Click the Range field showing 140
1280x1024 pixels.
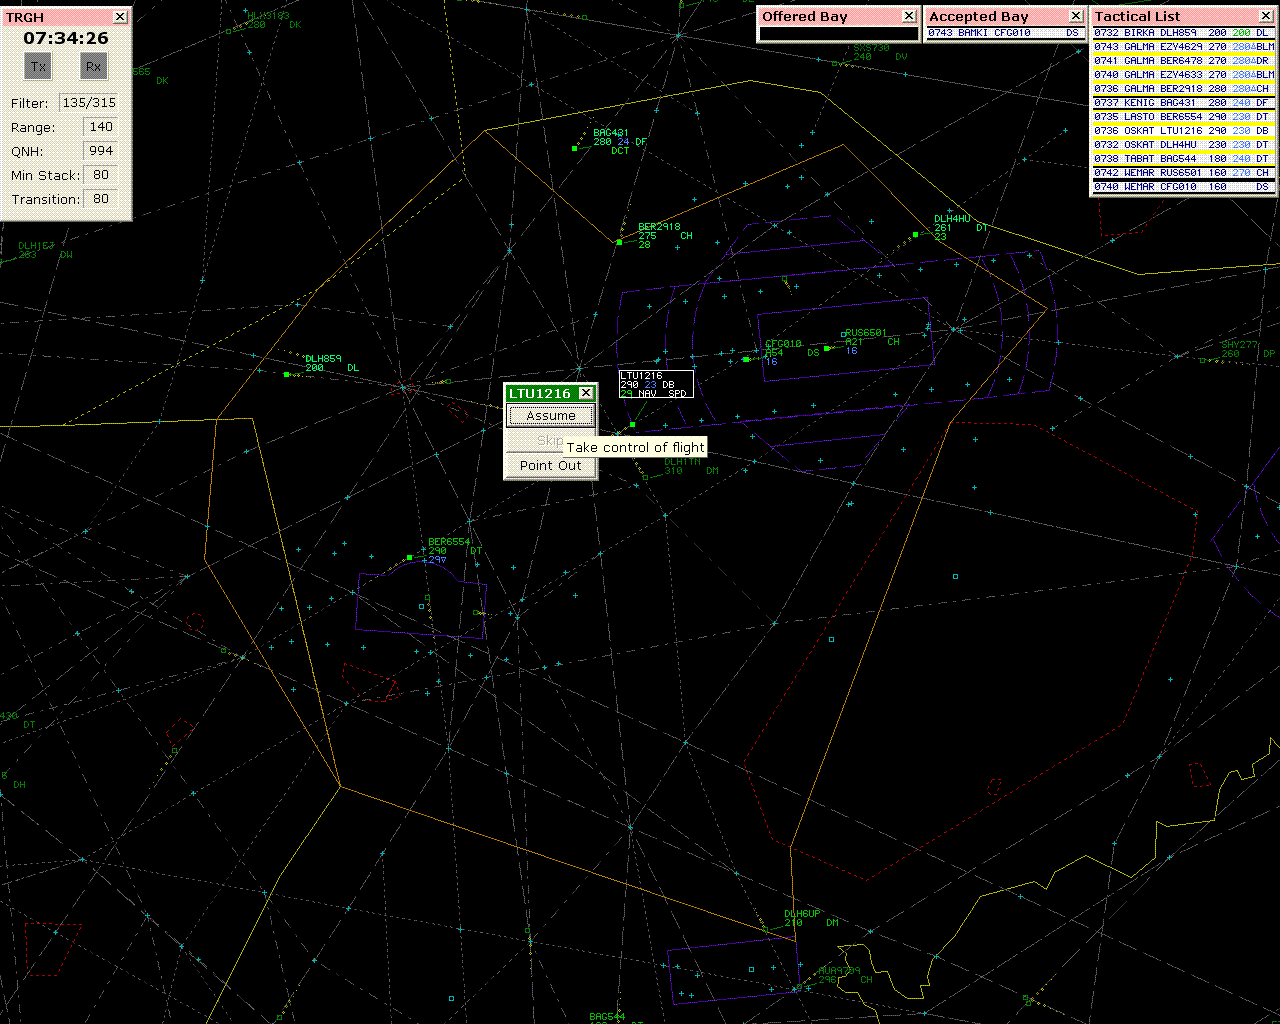[101, 127]
